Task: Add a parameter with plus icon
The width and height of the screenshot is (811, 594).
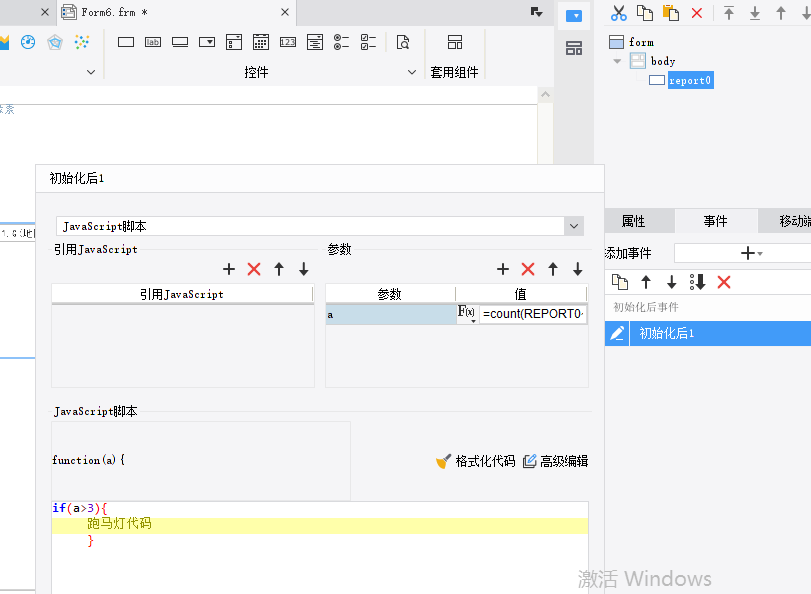Action: 503,269
